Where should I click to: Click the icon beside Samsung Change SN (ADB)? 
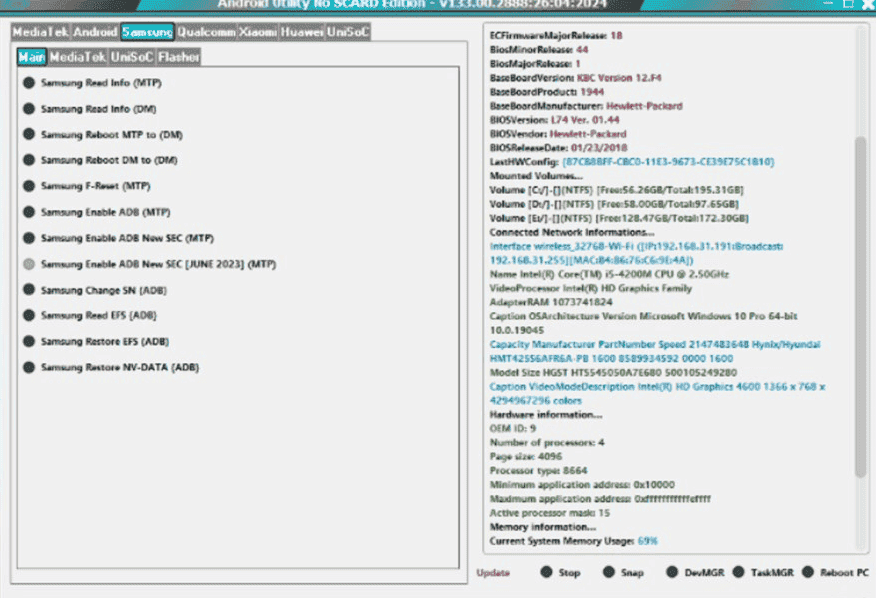click(x=27, y=290)
